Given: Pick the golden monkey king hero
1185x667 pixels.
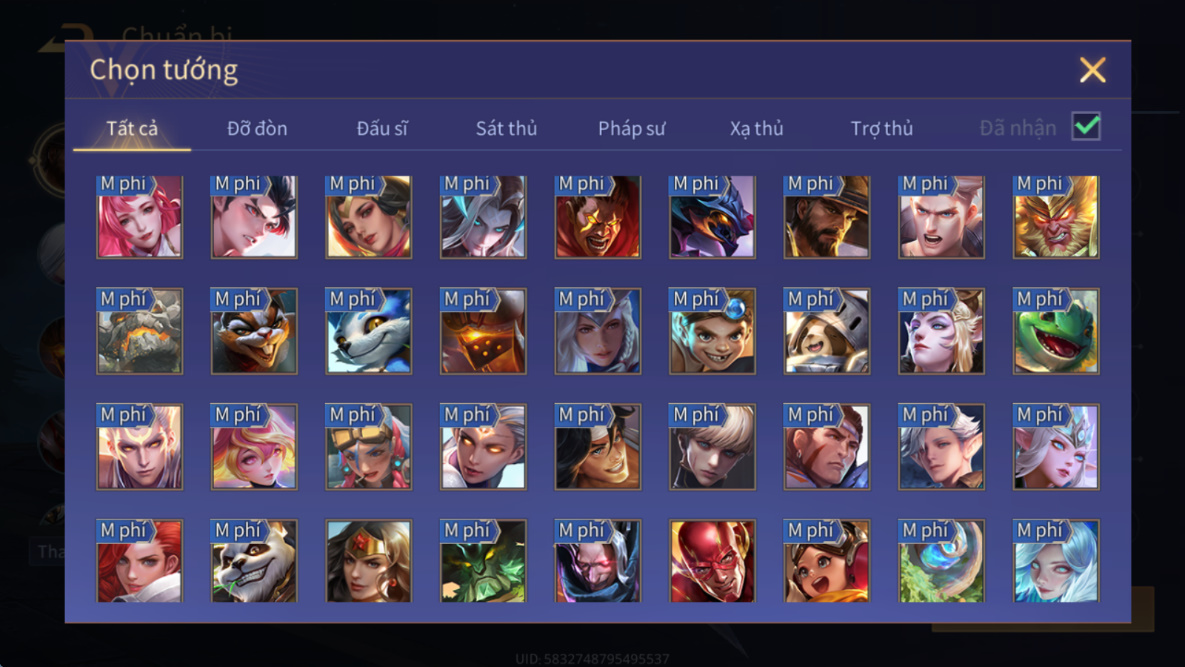Looking at the screenshot, I should tap(1056, 217).
